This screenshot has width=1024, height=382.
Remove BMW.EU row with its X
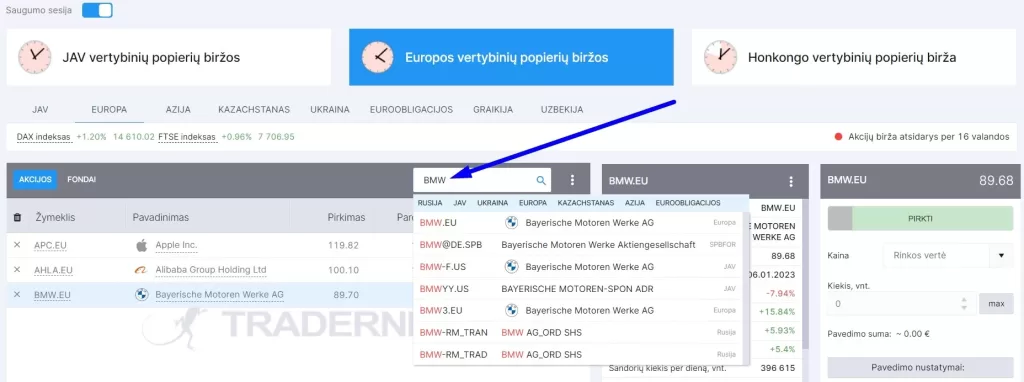(x=18, y=294)
